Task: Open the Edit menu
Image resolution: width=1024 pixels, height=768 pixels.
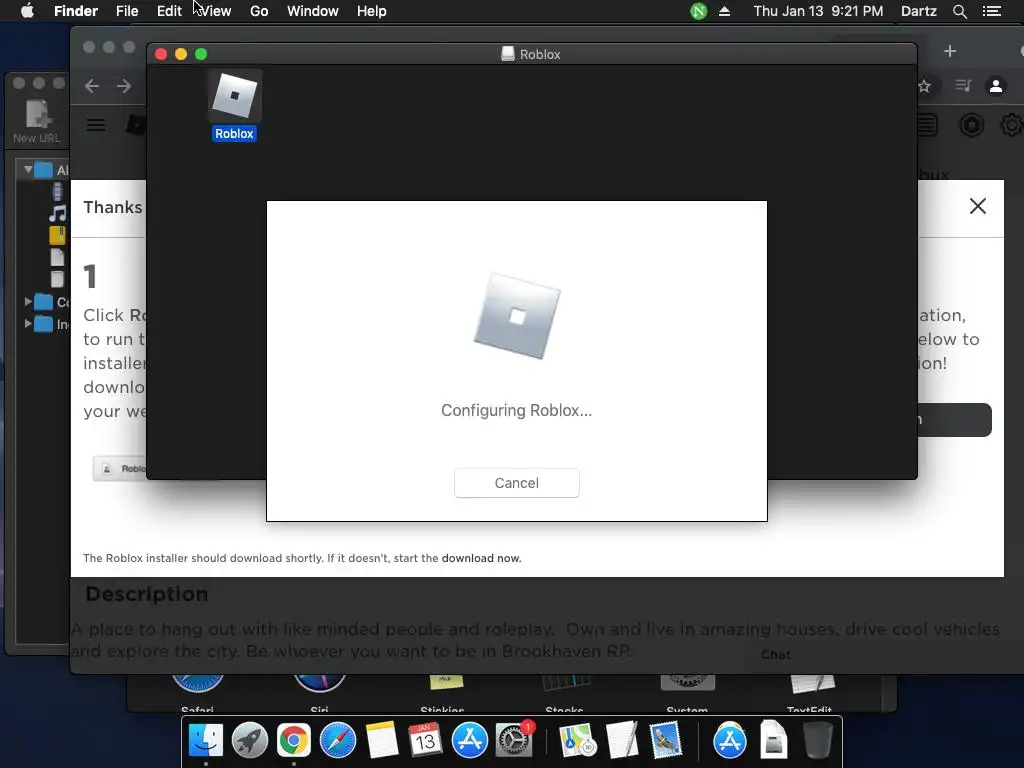Action: pos(169,11)
